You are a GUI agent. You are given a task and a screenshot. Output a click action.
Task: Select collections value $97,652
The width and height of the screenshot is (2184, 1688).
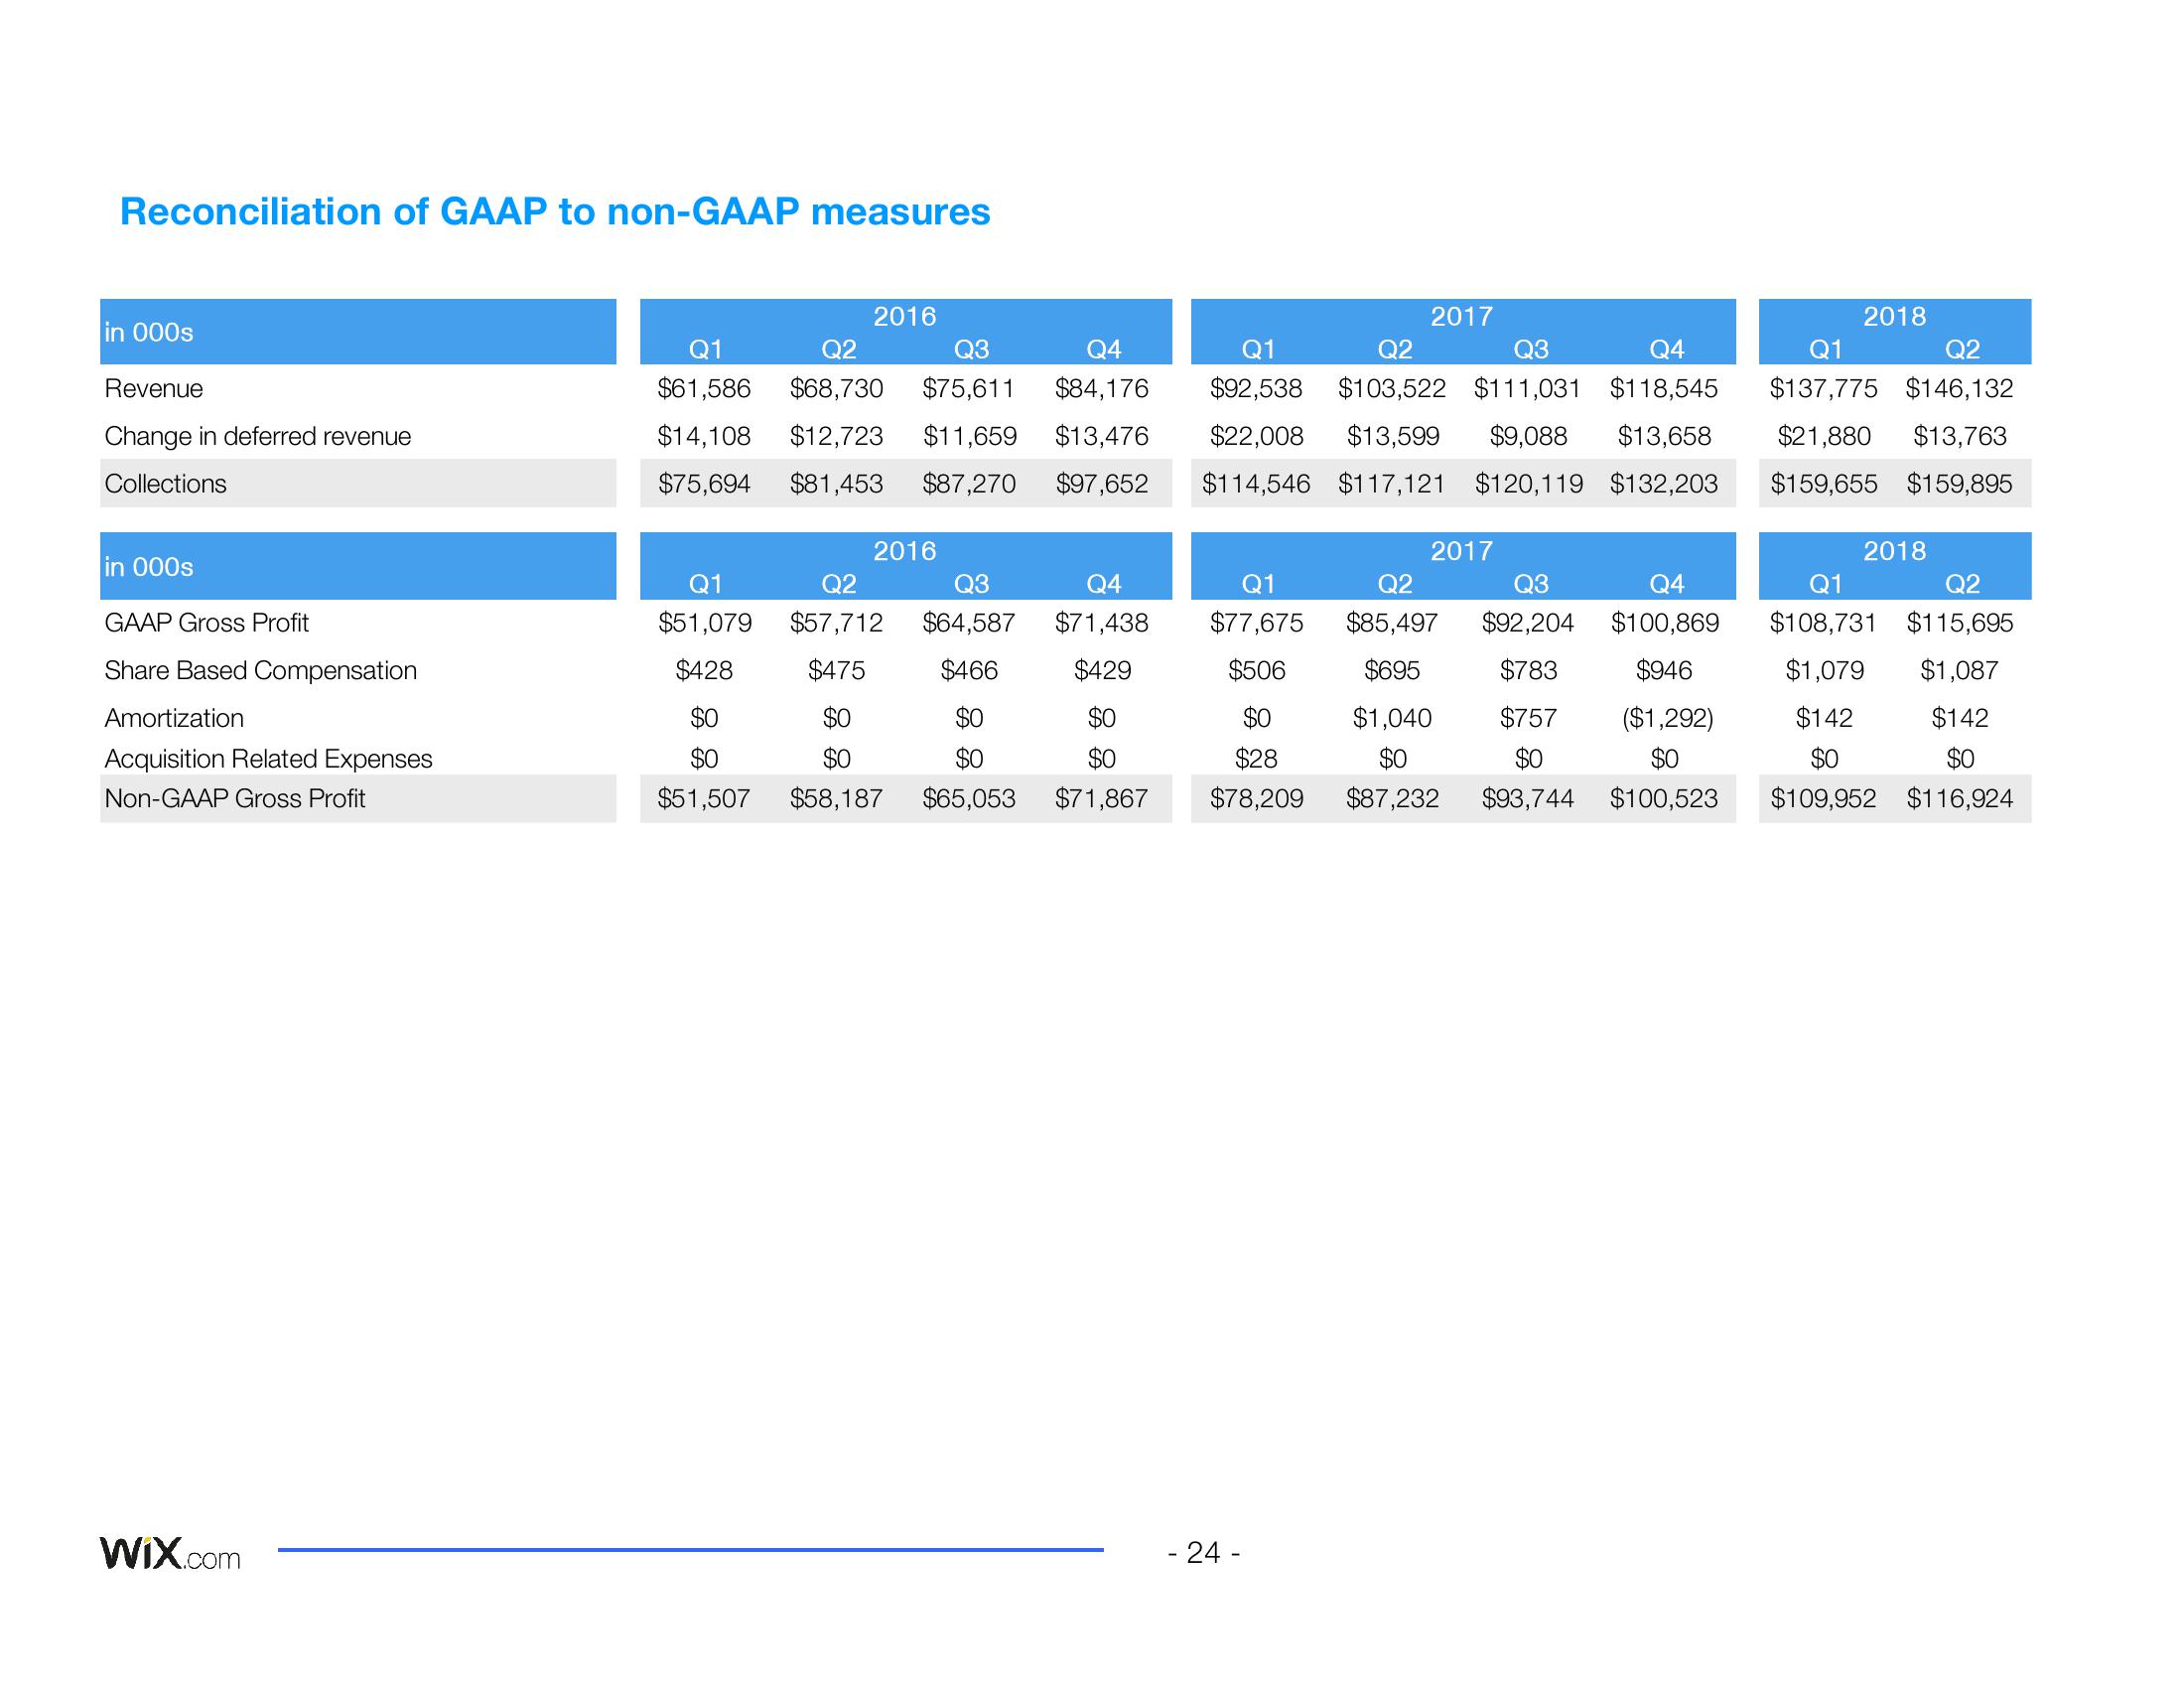1102,484
